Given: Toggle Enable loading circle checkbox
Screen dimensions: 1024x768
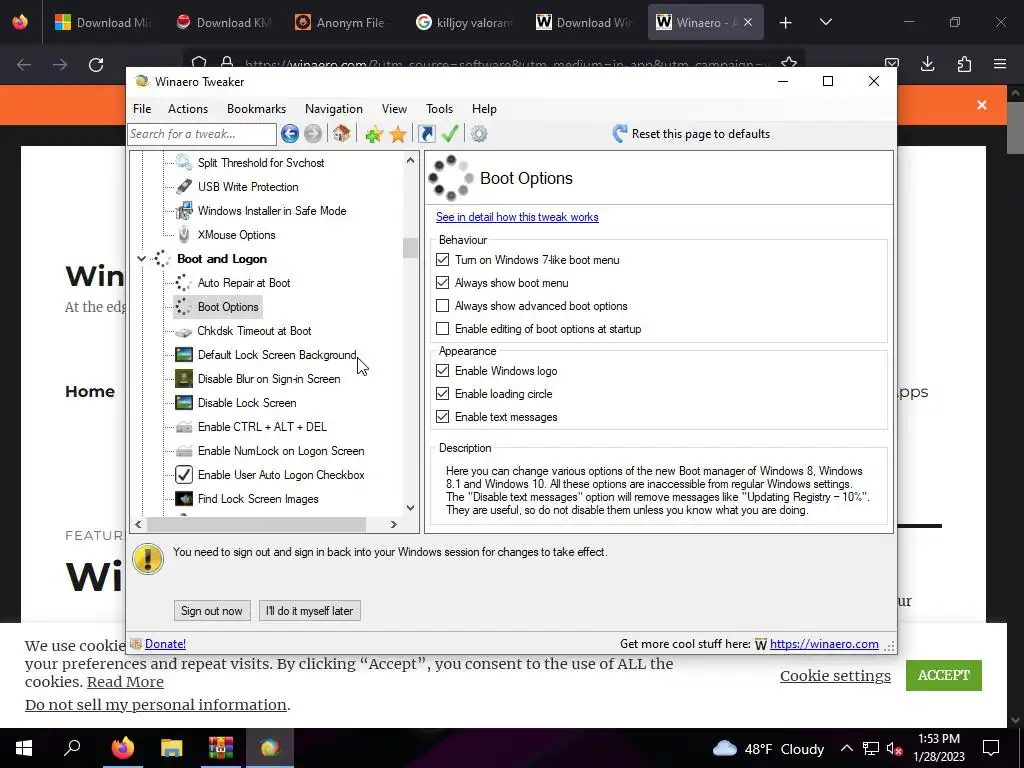Looking at the screenshot, I should coord(443,394).
